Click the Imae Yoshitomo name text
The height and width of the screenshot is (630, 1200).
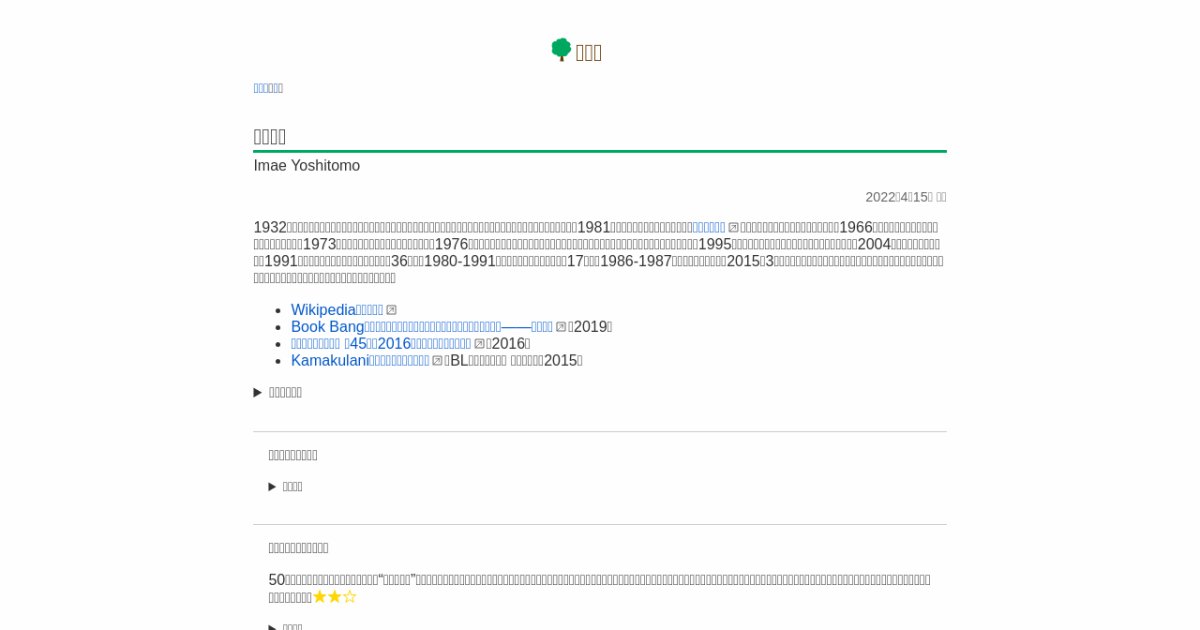pos(306,166)
